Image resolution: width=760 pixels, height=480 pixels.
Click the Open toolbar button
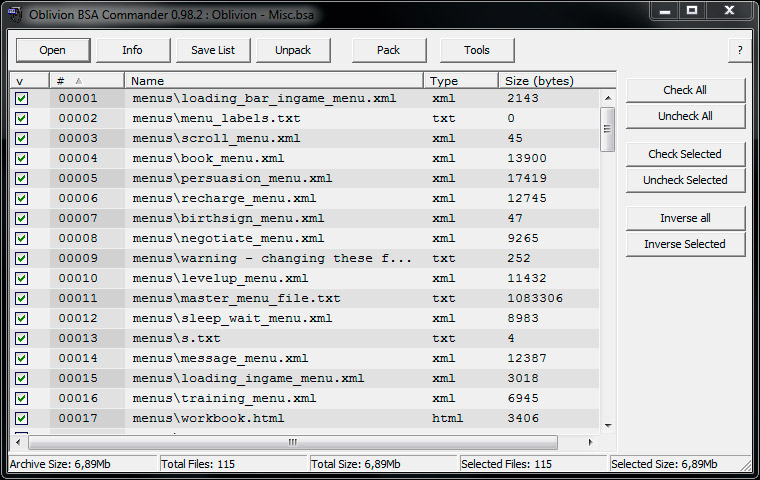pos(53,50)
